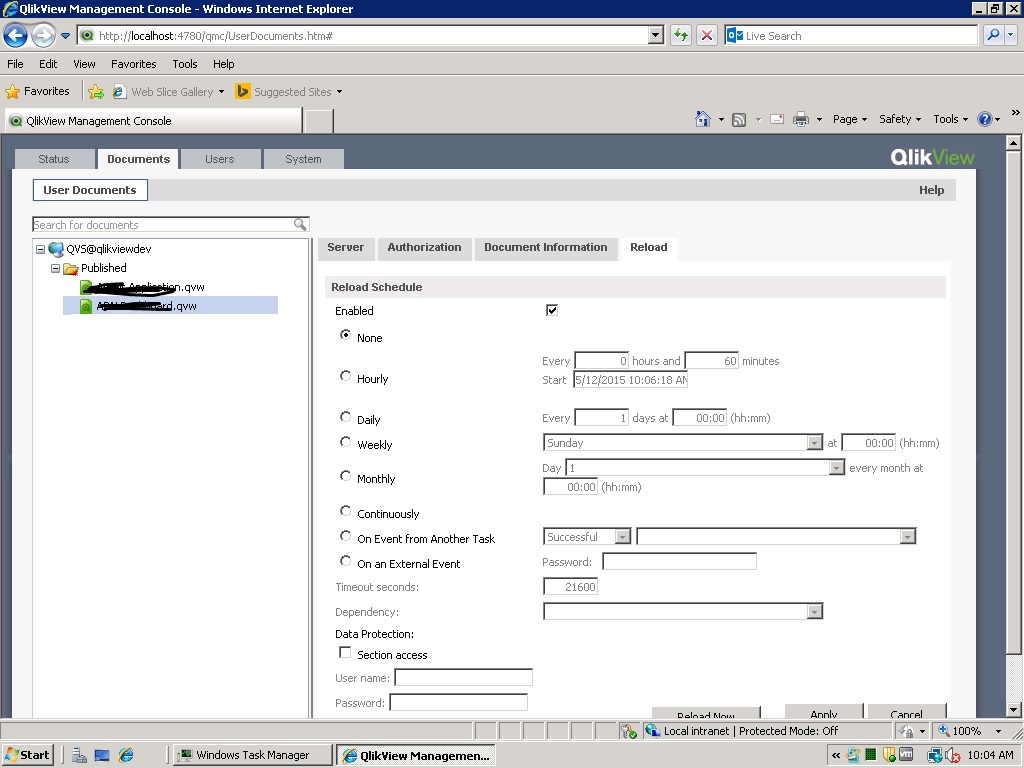This screenshot has height=768, width=1024.
Task: Click the Print icon in command bar
Action: (800, 119)
